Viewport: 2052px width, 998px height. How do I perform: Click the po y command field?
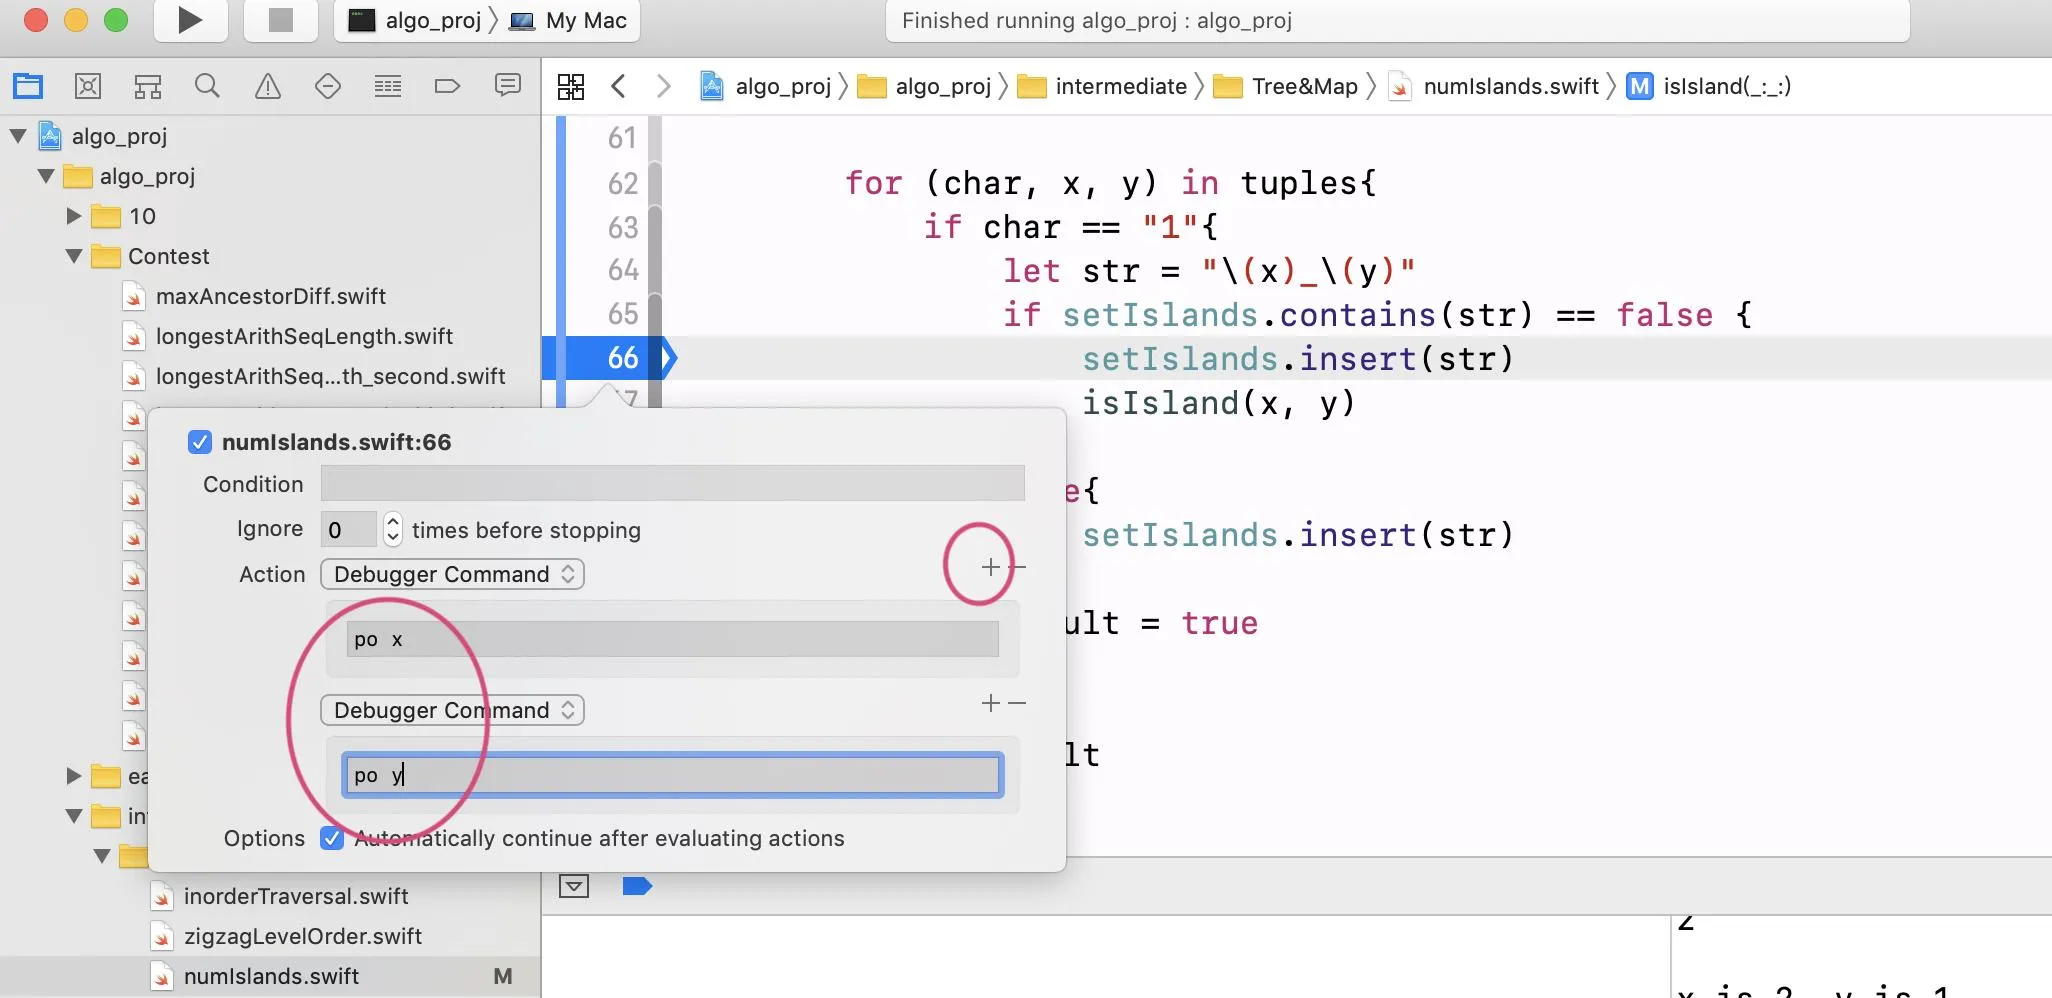(672, 775)
